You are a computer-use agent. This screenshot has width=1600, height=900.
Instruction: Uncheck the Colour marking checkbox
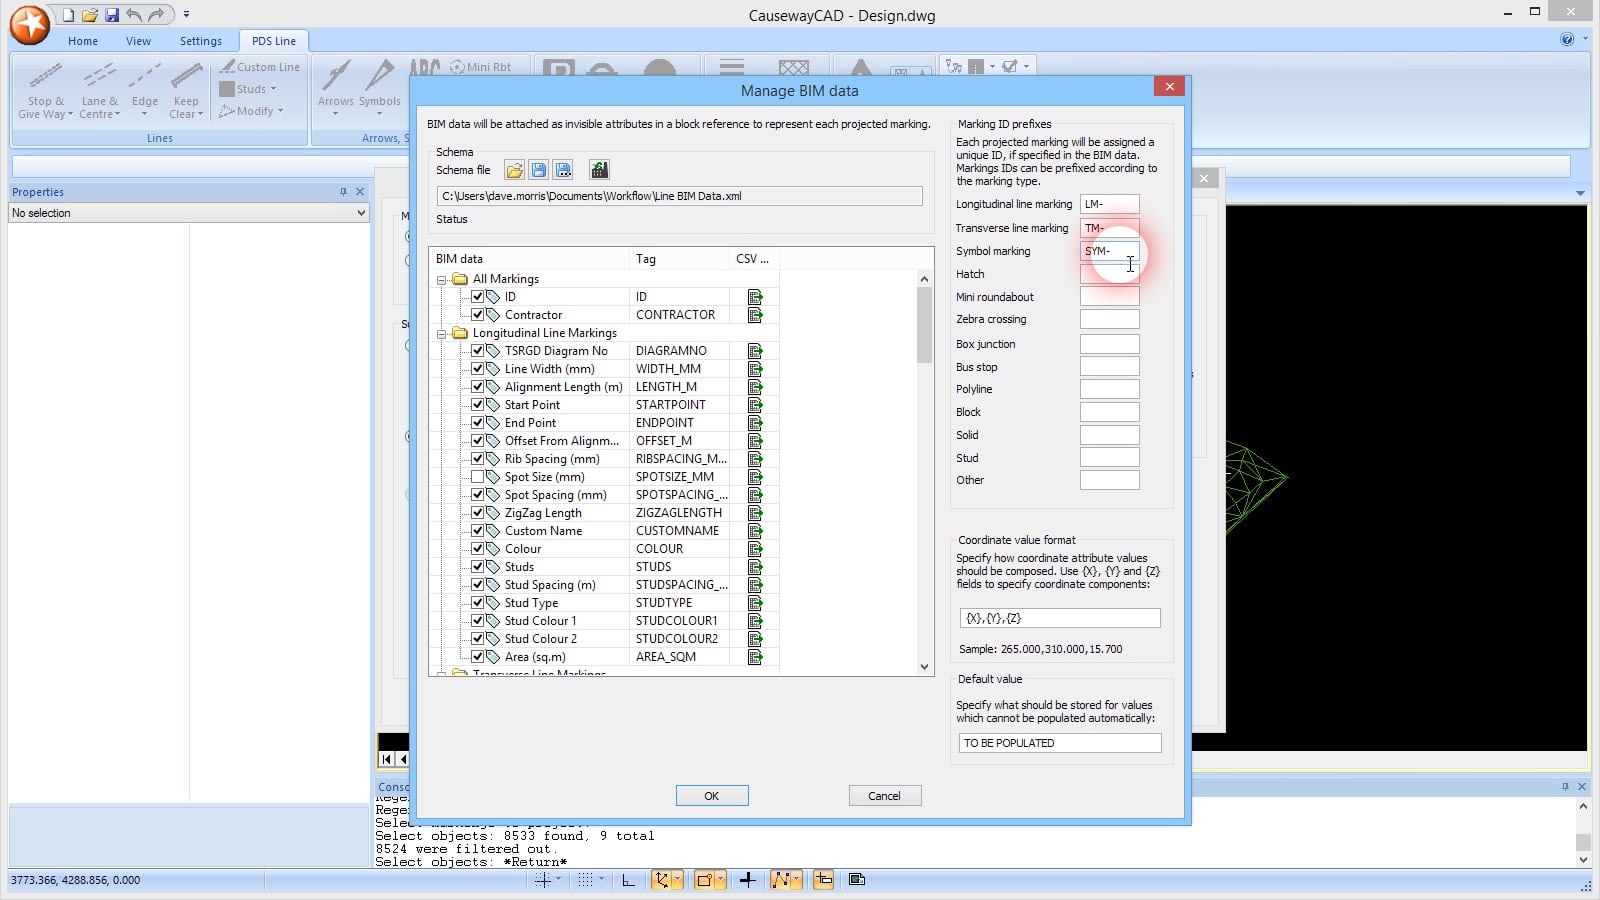click(x=478, y=548)
